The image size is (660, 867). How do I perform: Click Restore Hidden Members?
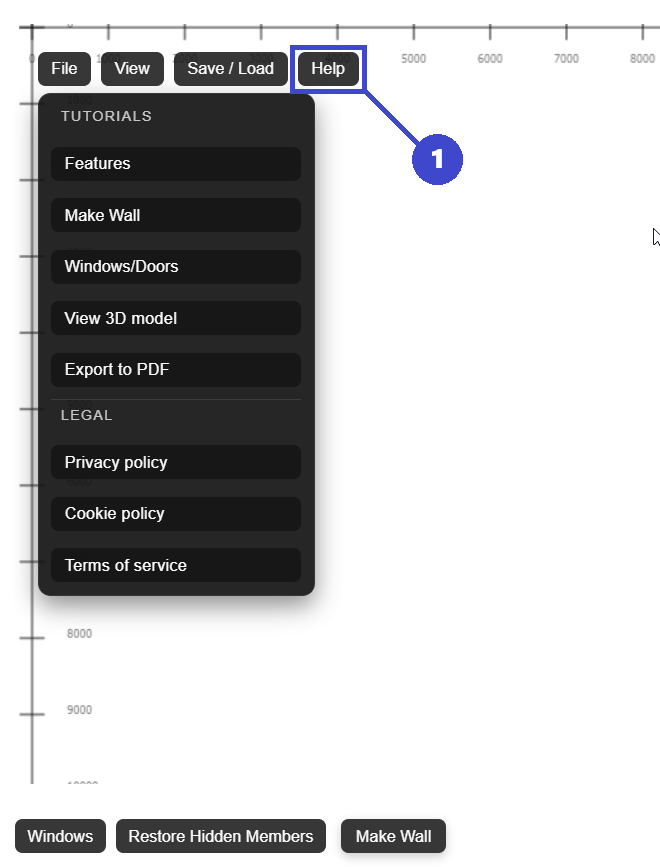pyautogui.click(x=220, y=836)
